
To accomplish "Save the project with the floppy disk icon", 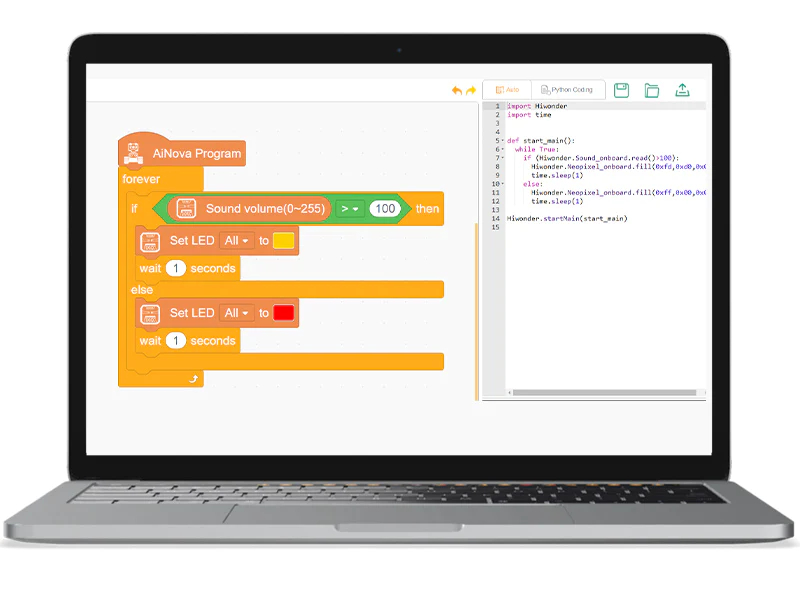I will [x=621, y=90].
